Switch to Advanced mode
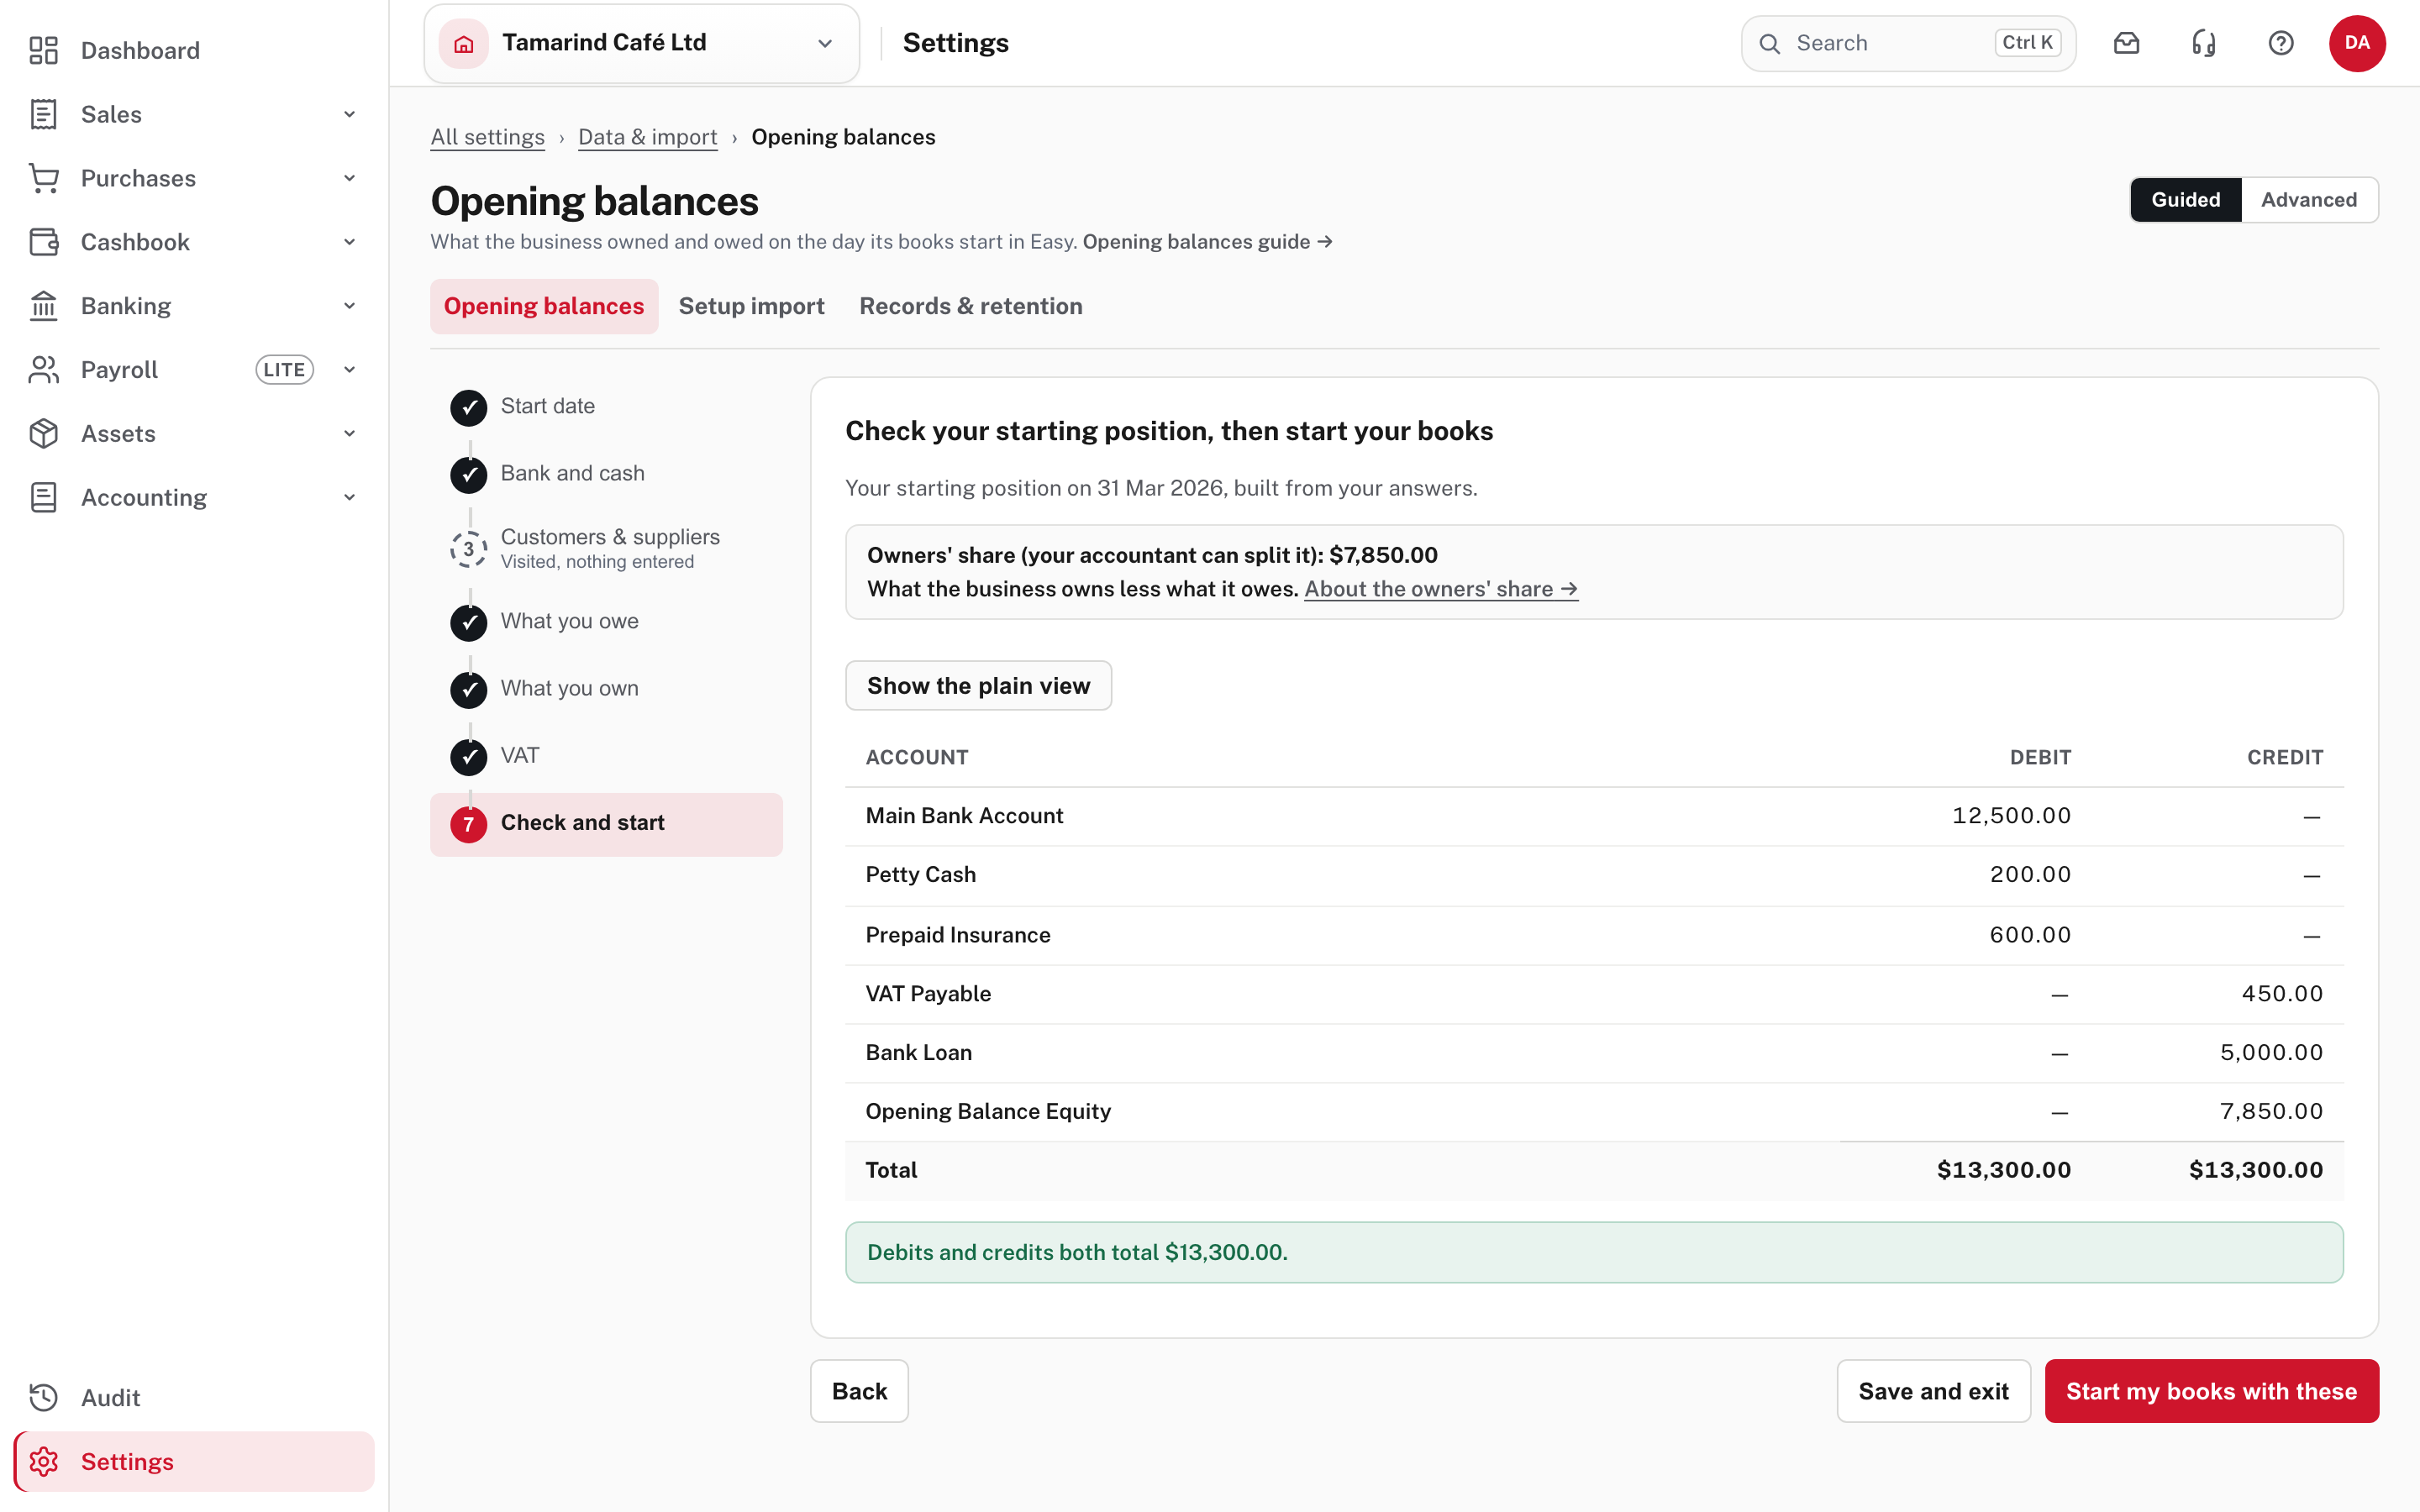This screenshot has height=1512, width=2420. pos(2308,200)
